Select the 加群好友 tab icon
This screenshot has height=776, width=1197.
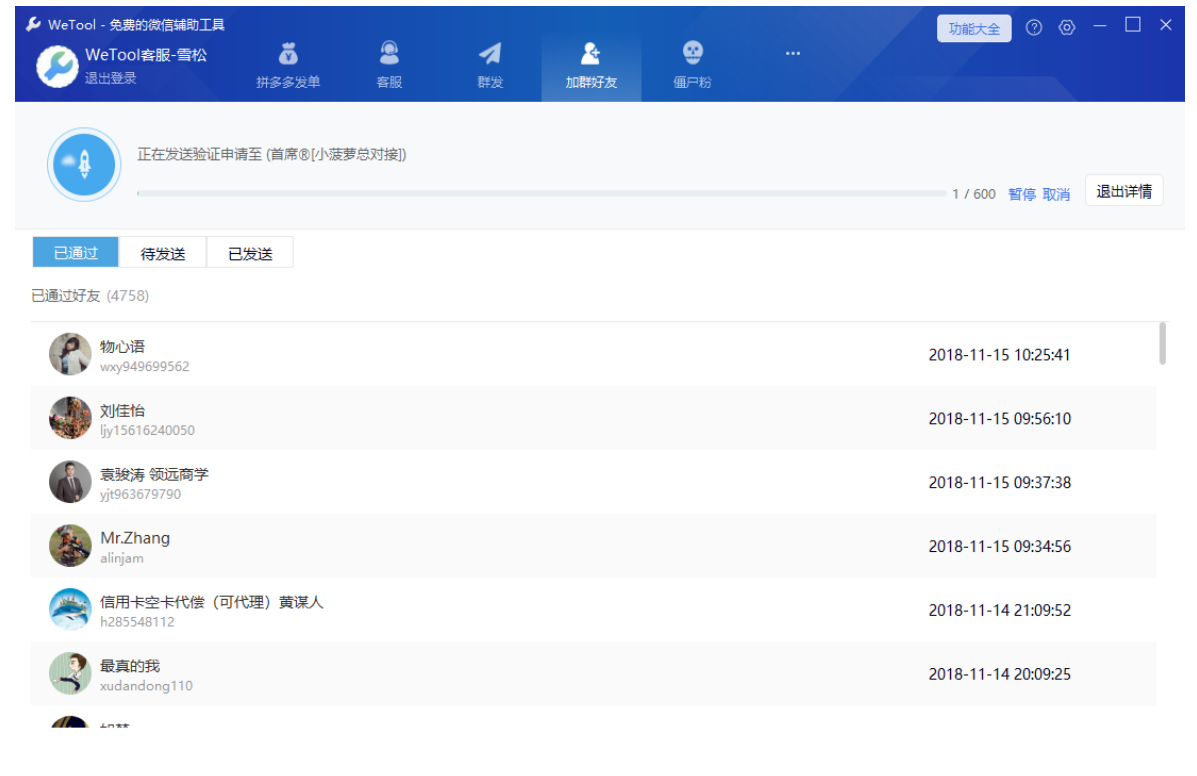click(x=591, y=53)
